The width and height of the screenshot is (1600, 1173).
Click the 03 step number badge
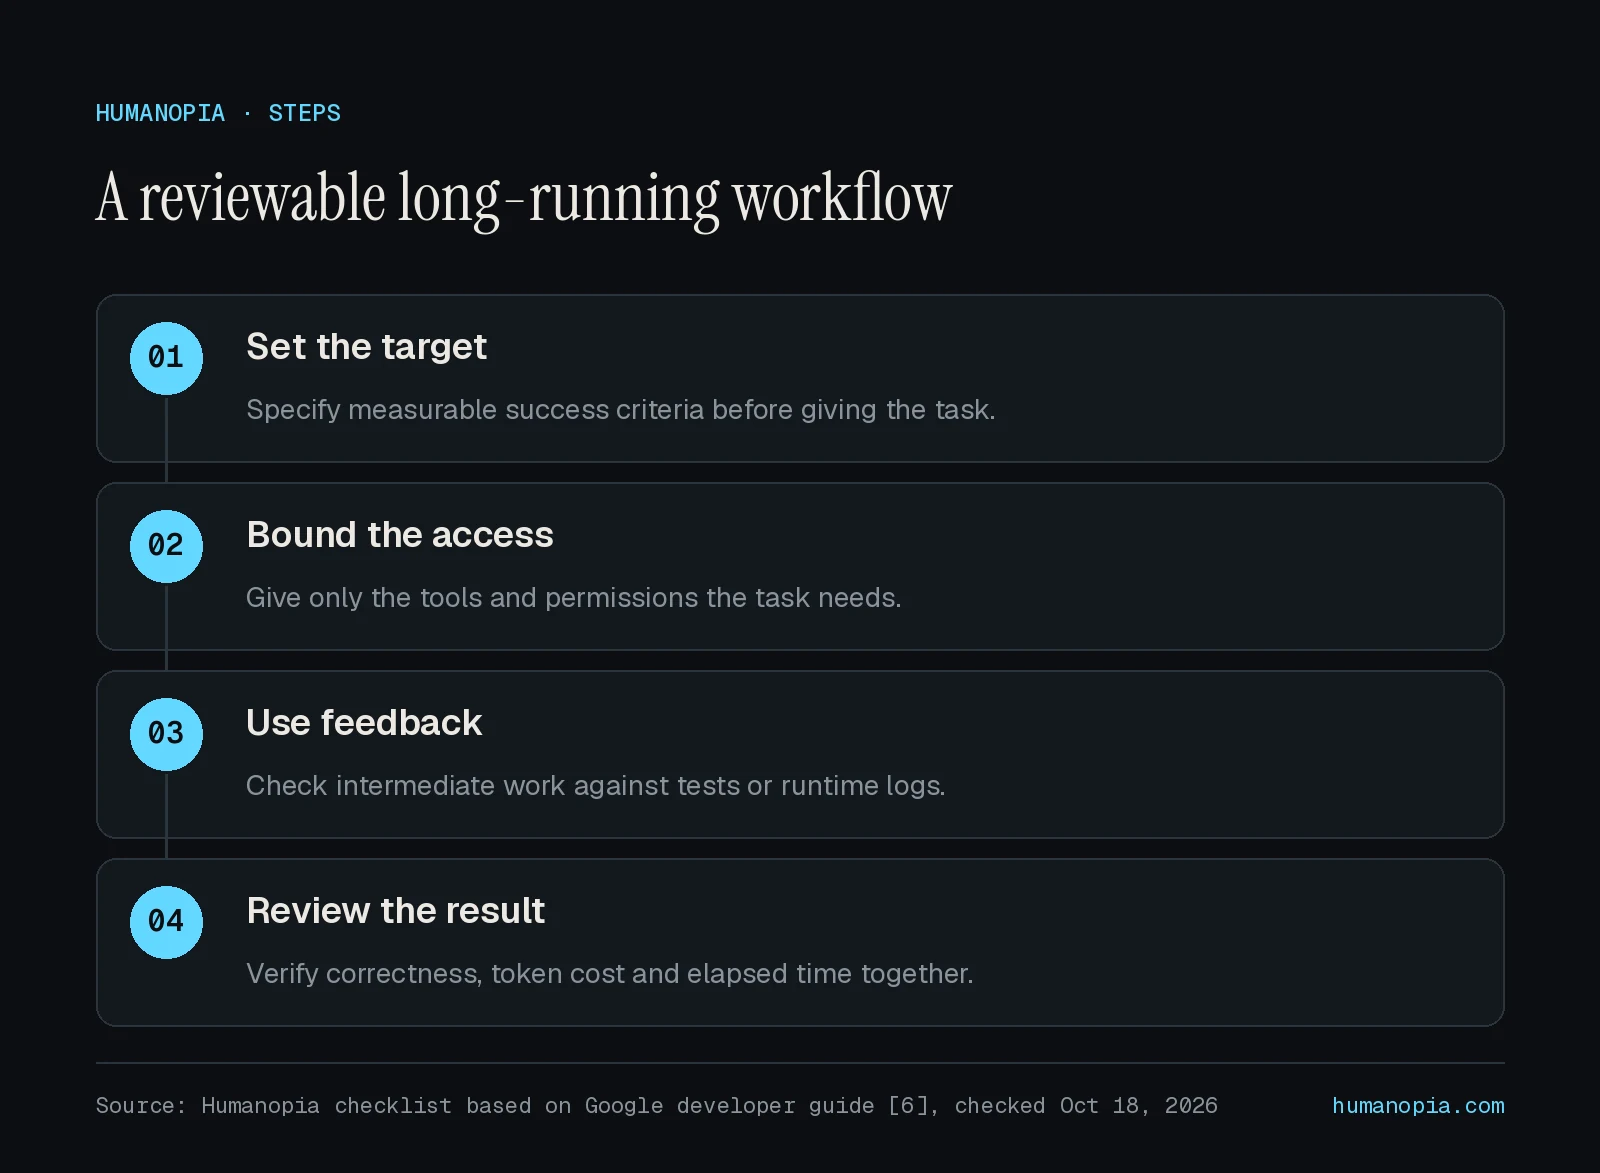(166, 734)
